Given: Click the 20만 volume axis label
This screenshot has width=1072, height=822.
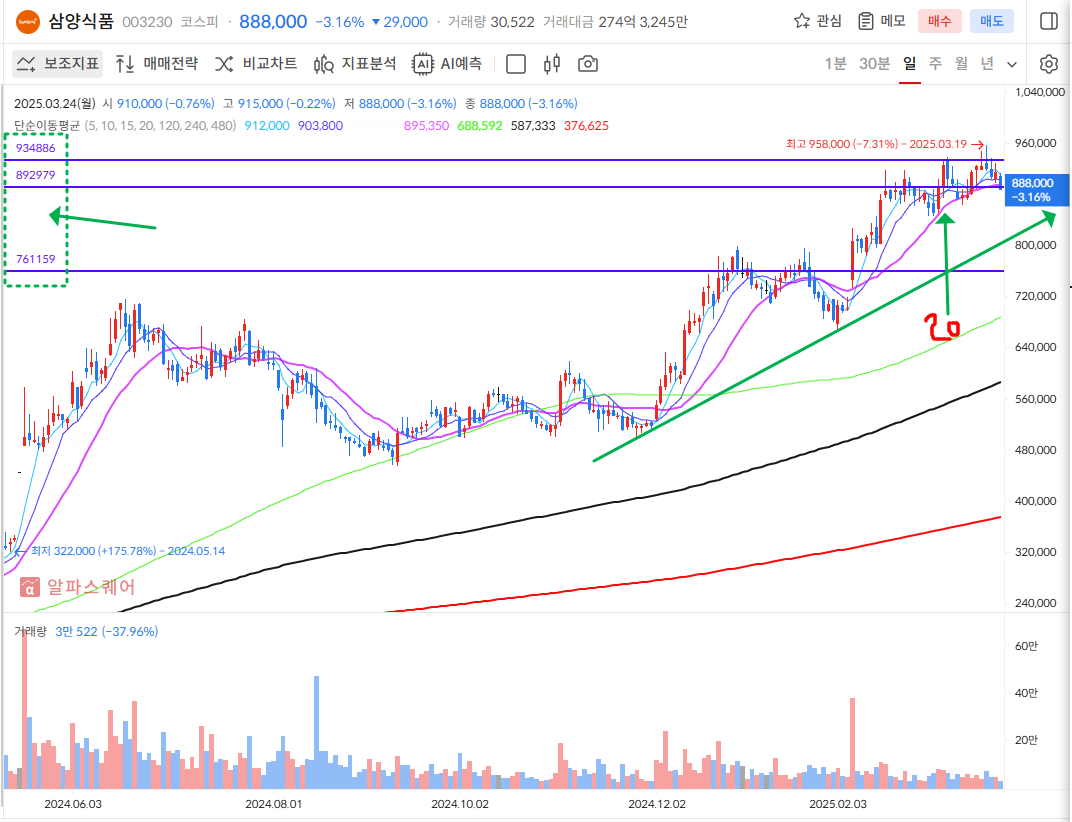Looking at the screenshot, I should [1026, 740].
